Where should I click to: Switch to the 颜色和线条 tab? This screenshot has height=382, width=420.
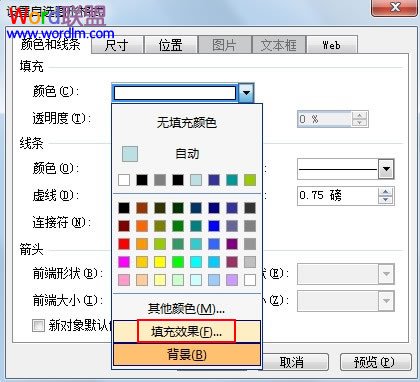tap(51, 45)
